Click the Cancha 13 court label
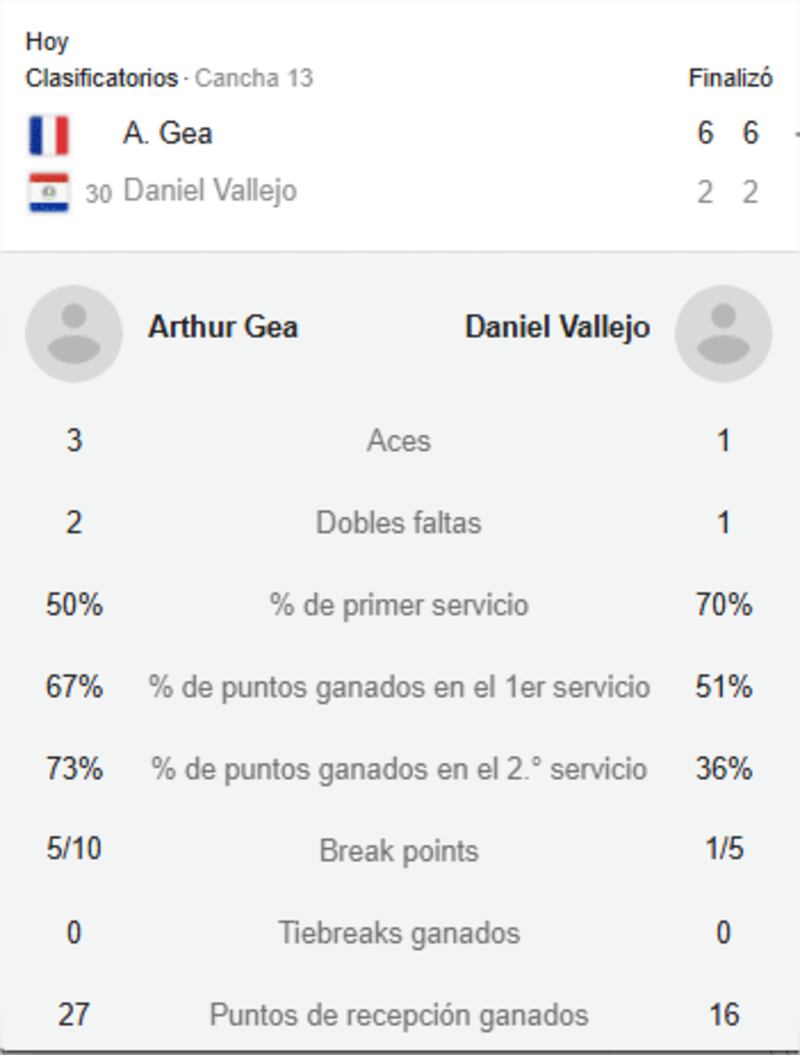This screenshot has width=800, height=1055. point(254,78)
